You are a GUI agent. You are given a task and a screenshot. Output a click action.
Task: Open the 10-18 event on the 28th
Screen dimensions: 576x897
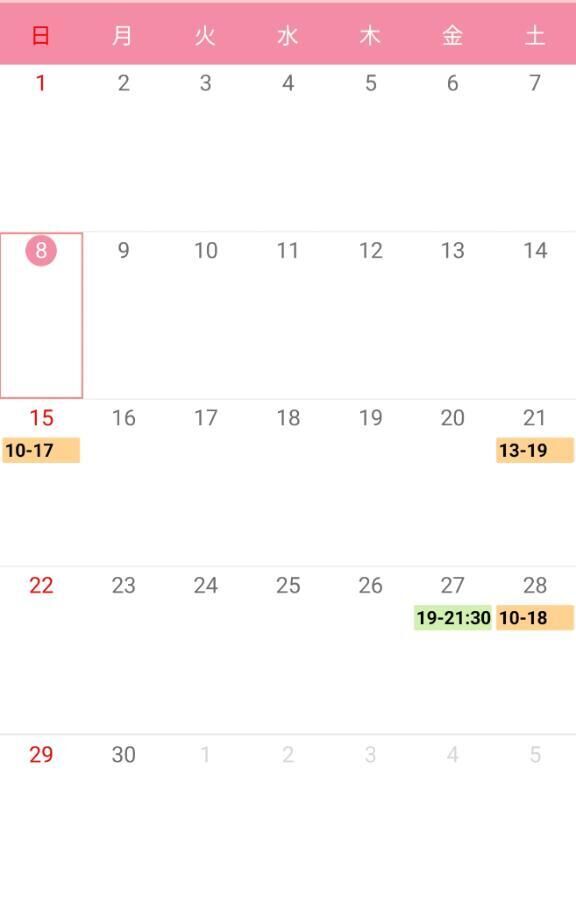click(535, 618)
